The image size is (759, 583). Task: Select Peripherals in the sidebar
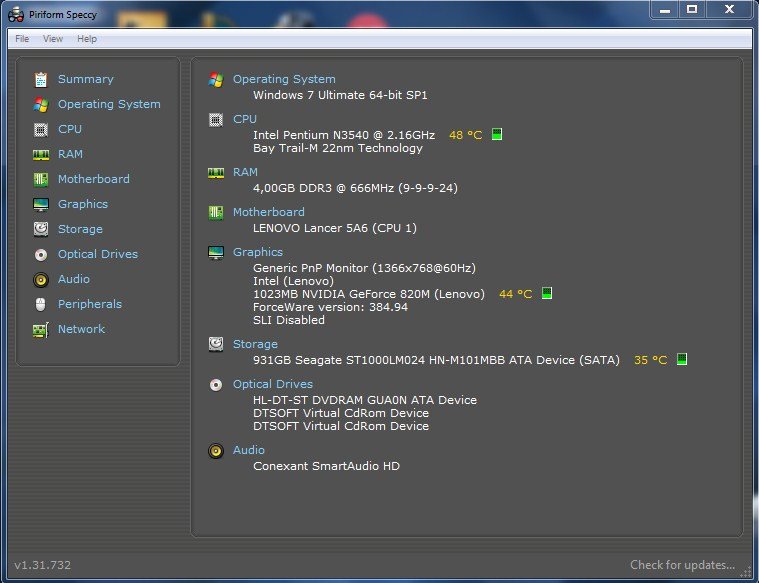click(90, 304)
